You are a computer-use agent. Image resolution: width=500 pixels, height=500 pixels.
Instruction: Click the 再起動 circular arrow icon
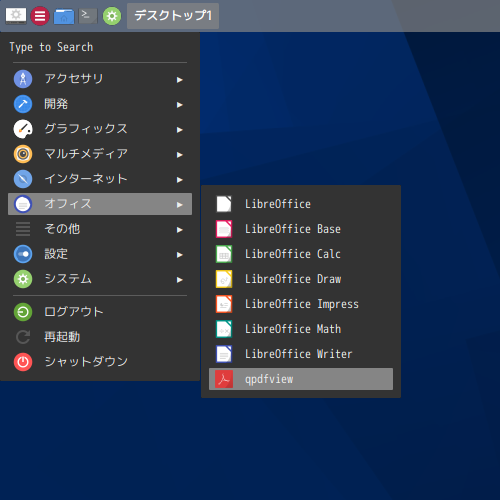pos(23,337)
